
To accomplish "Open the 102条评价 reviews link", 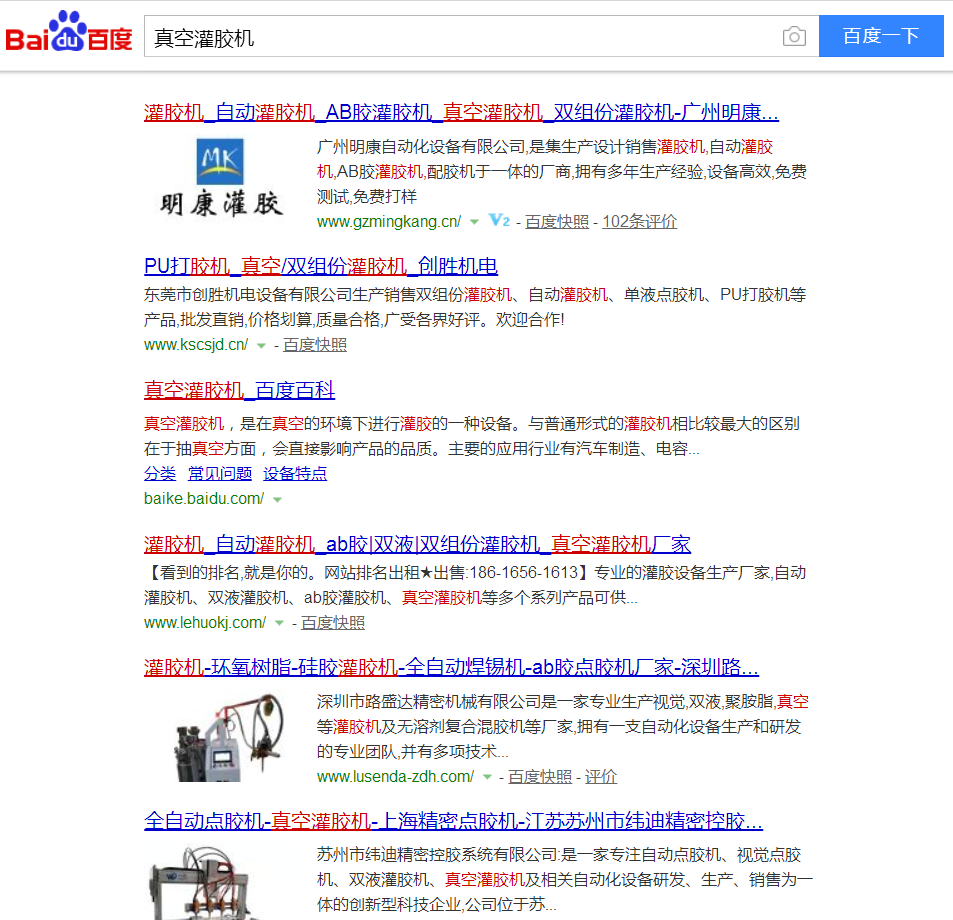I will coord(639,222).
